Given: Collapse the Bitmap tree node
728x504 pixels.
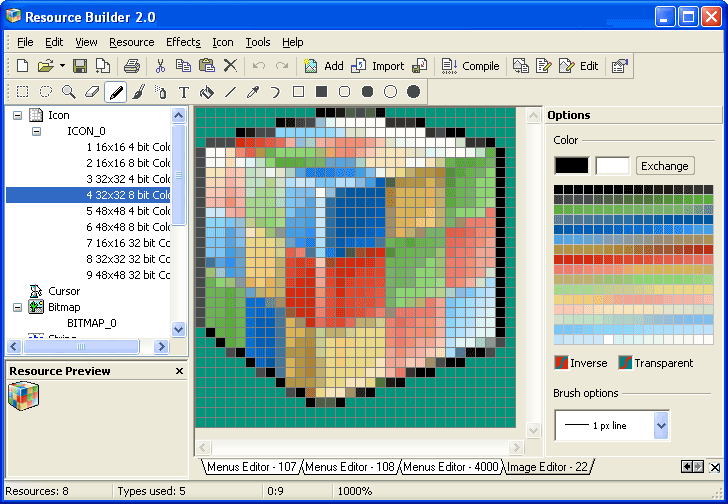Looking at the screenshot, I should (x=18, y=307).
